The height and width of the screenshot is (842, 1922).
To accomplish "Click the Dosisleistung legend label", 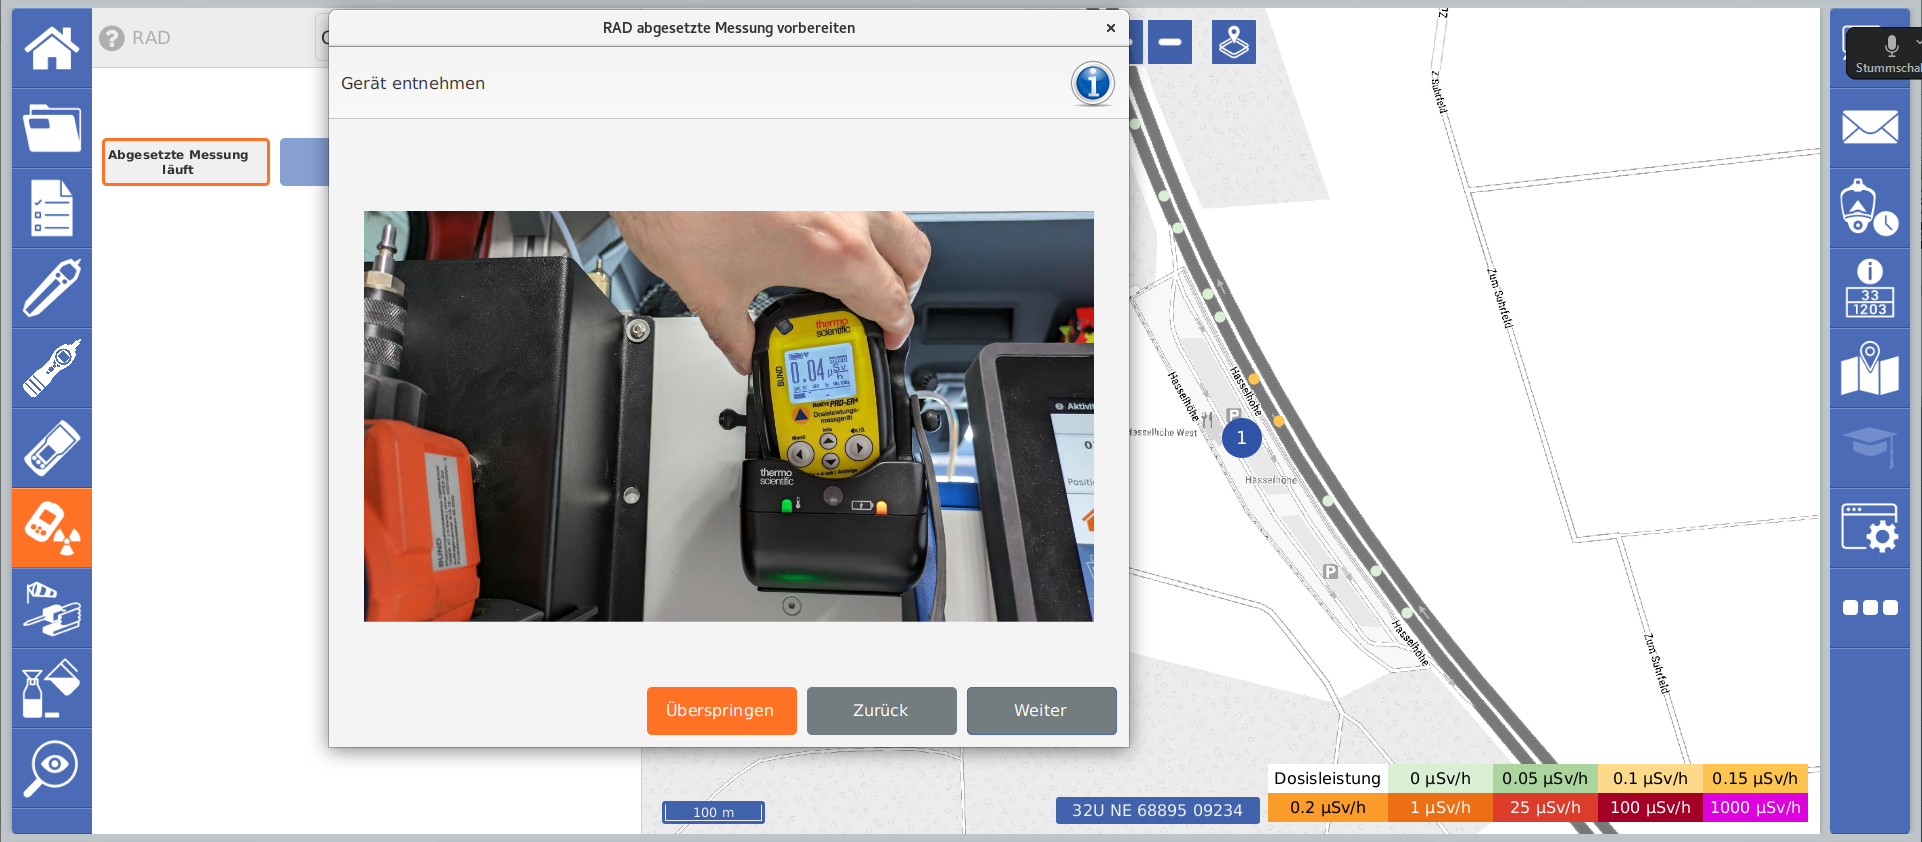I will 1328,778.
